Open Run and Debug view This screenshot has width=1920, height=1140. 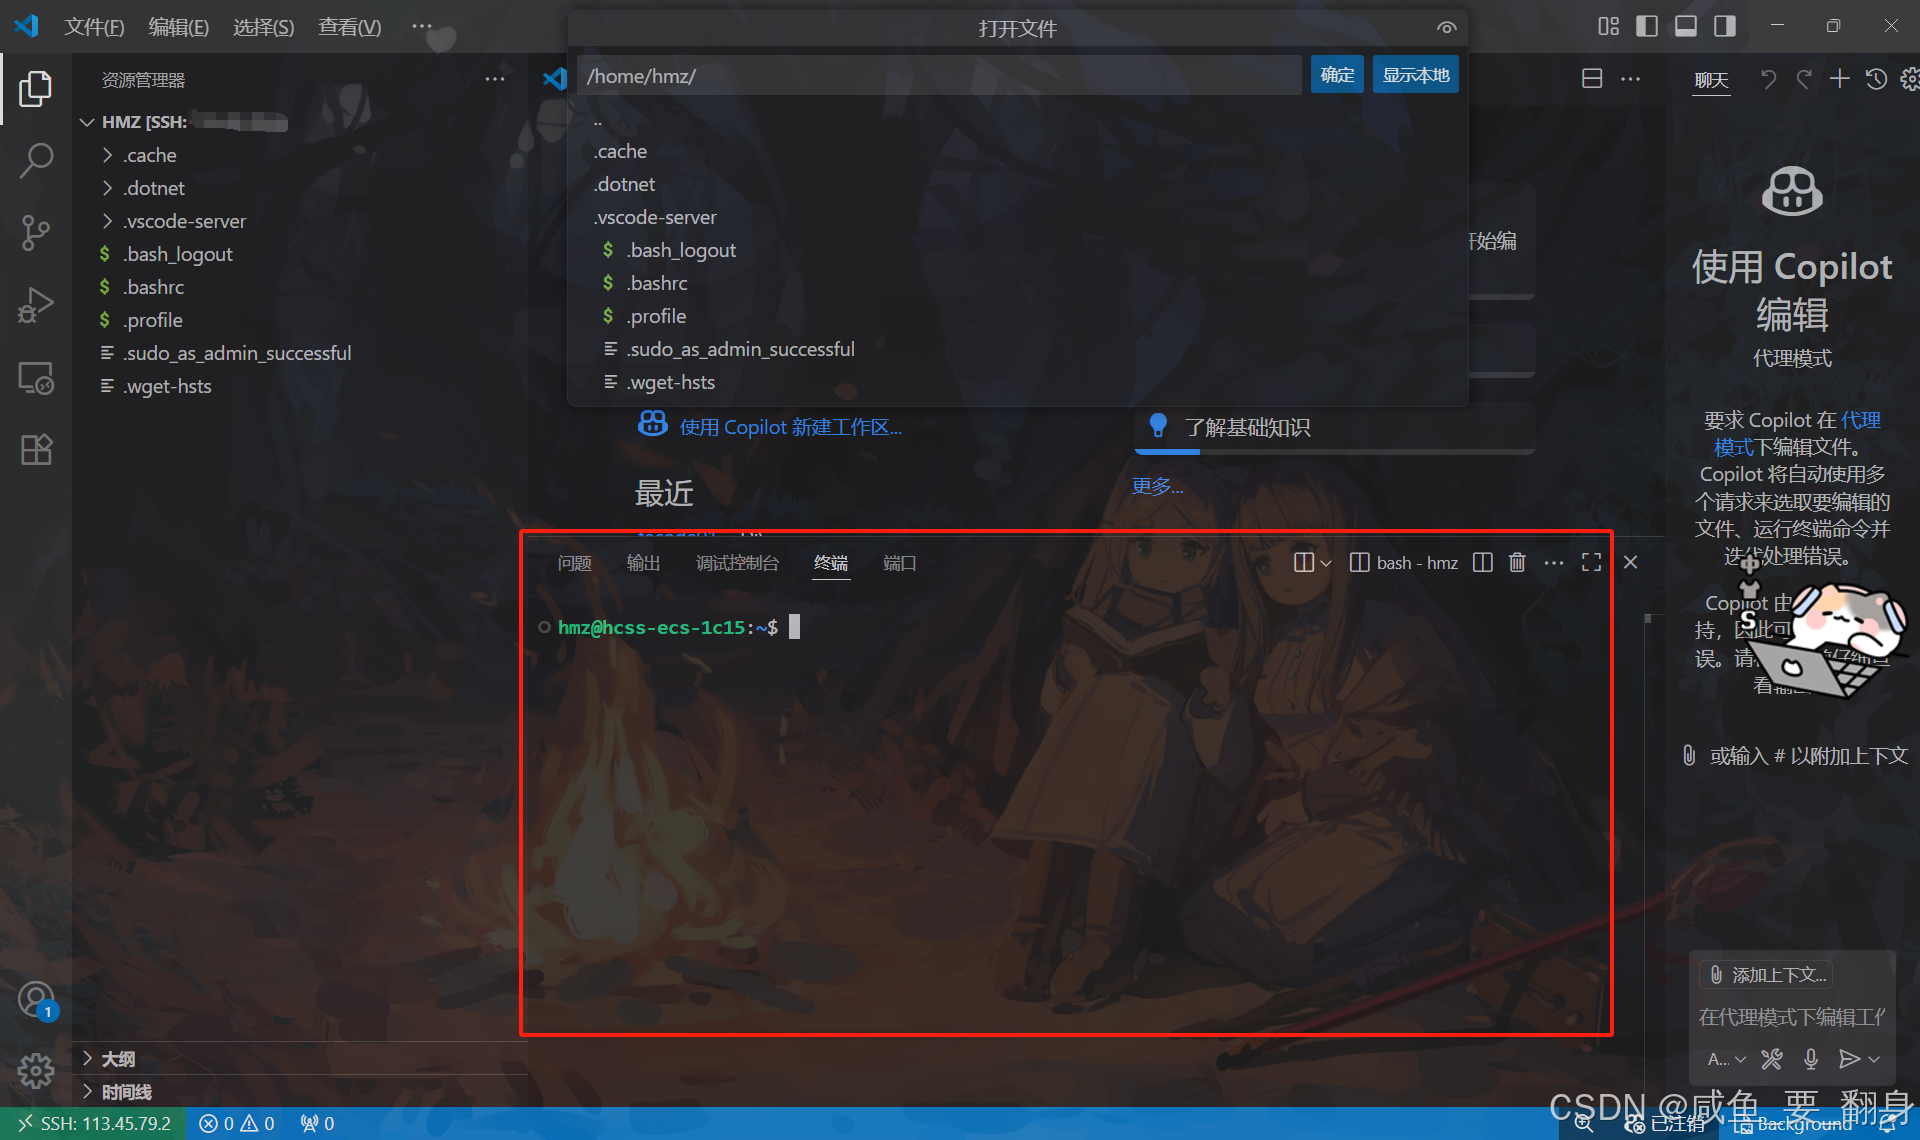[x=36, y=305]
